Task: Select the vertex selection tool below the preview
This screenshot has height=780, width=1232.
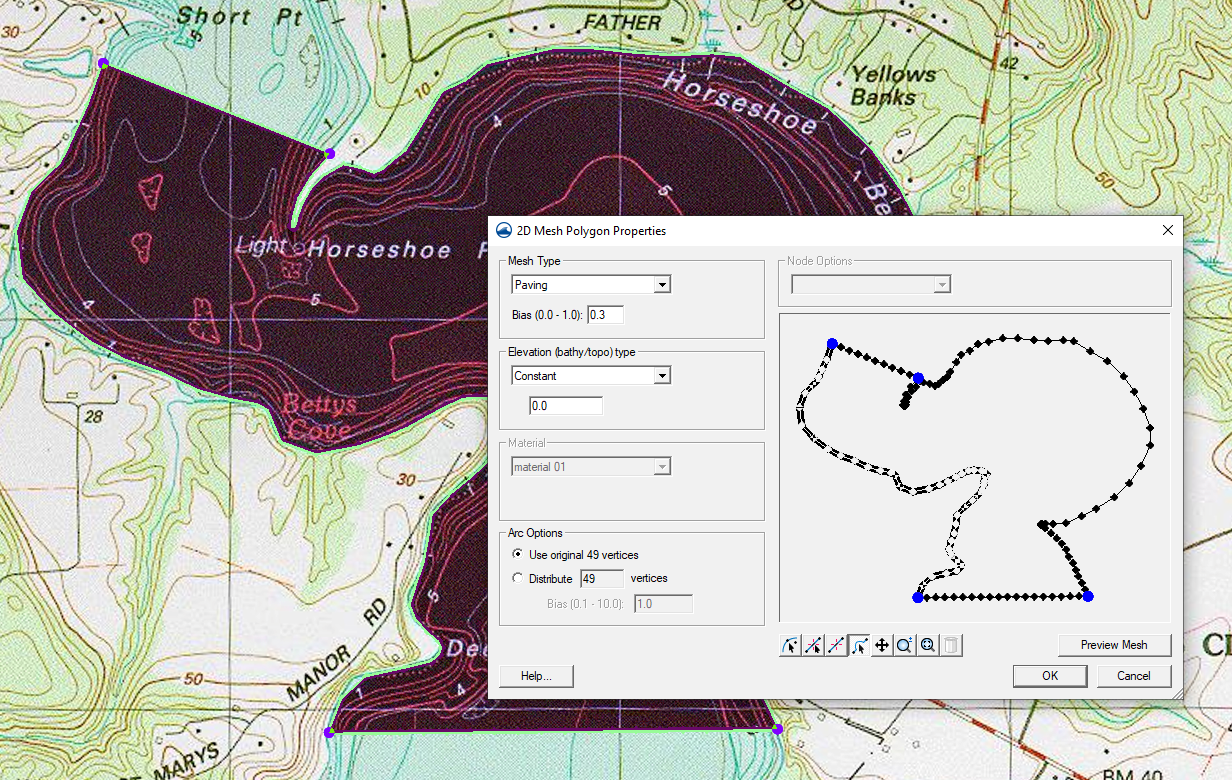Action: 789,645
